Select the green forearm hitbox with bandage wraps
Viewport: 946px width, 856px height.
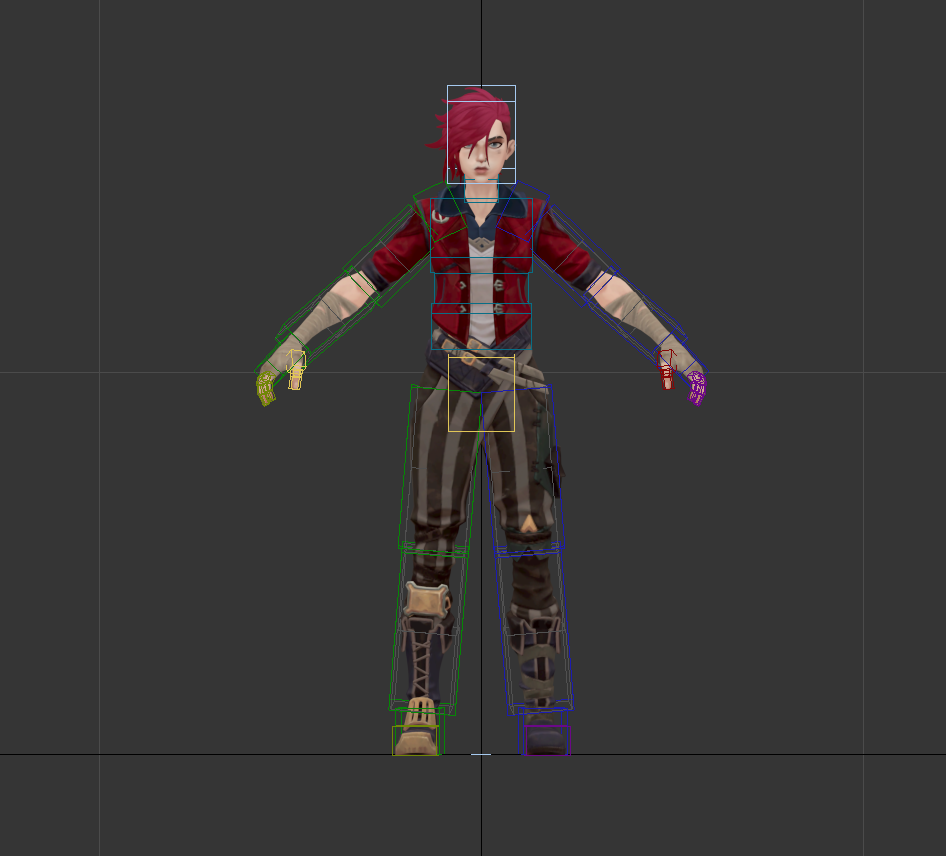(327, 314)
